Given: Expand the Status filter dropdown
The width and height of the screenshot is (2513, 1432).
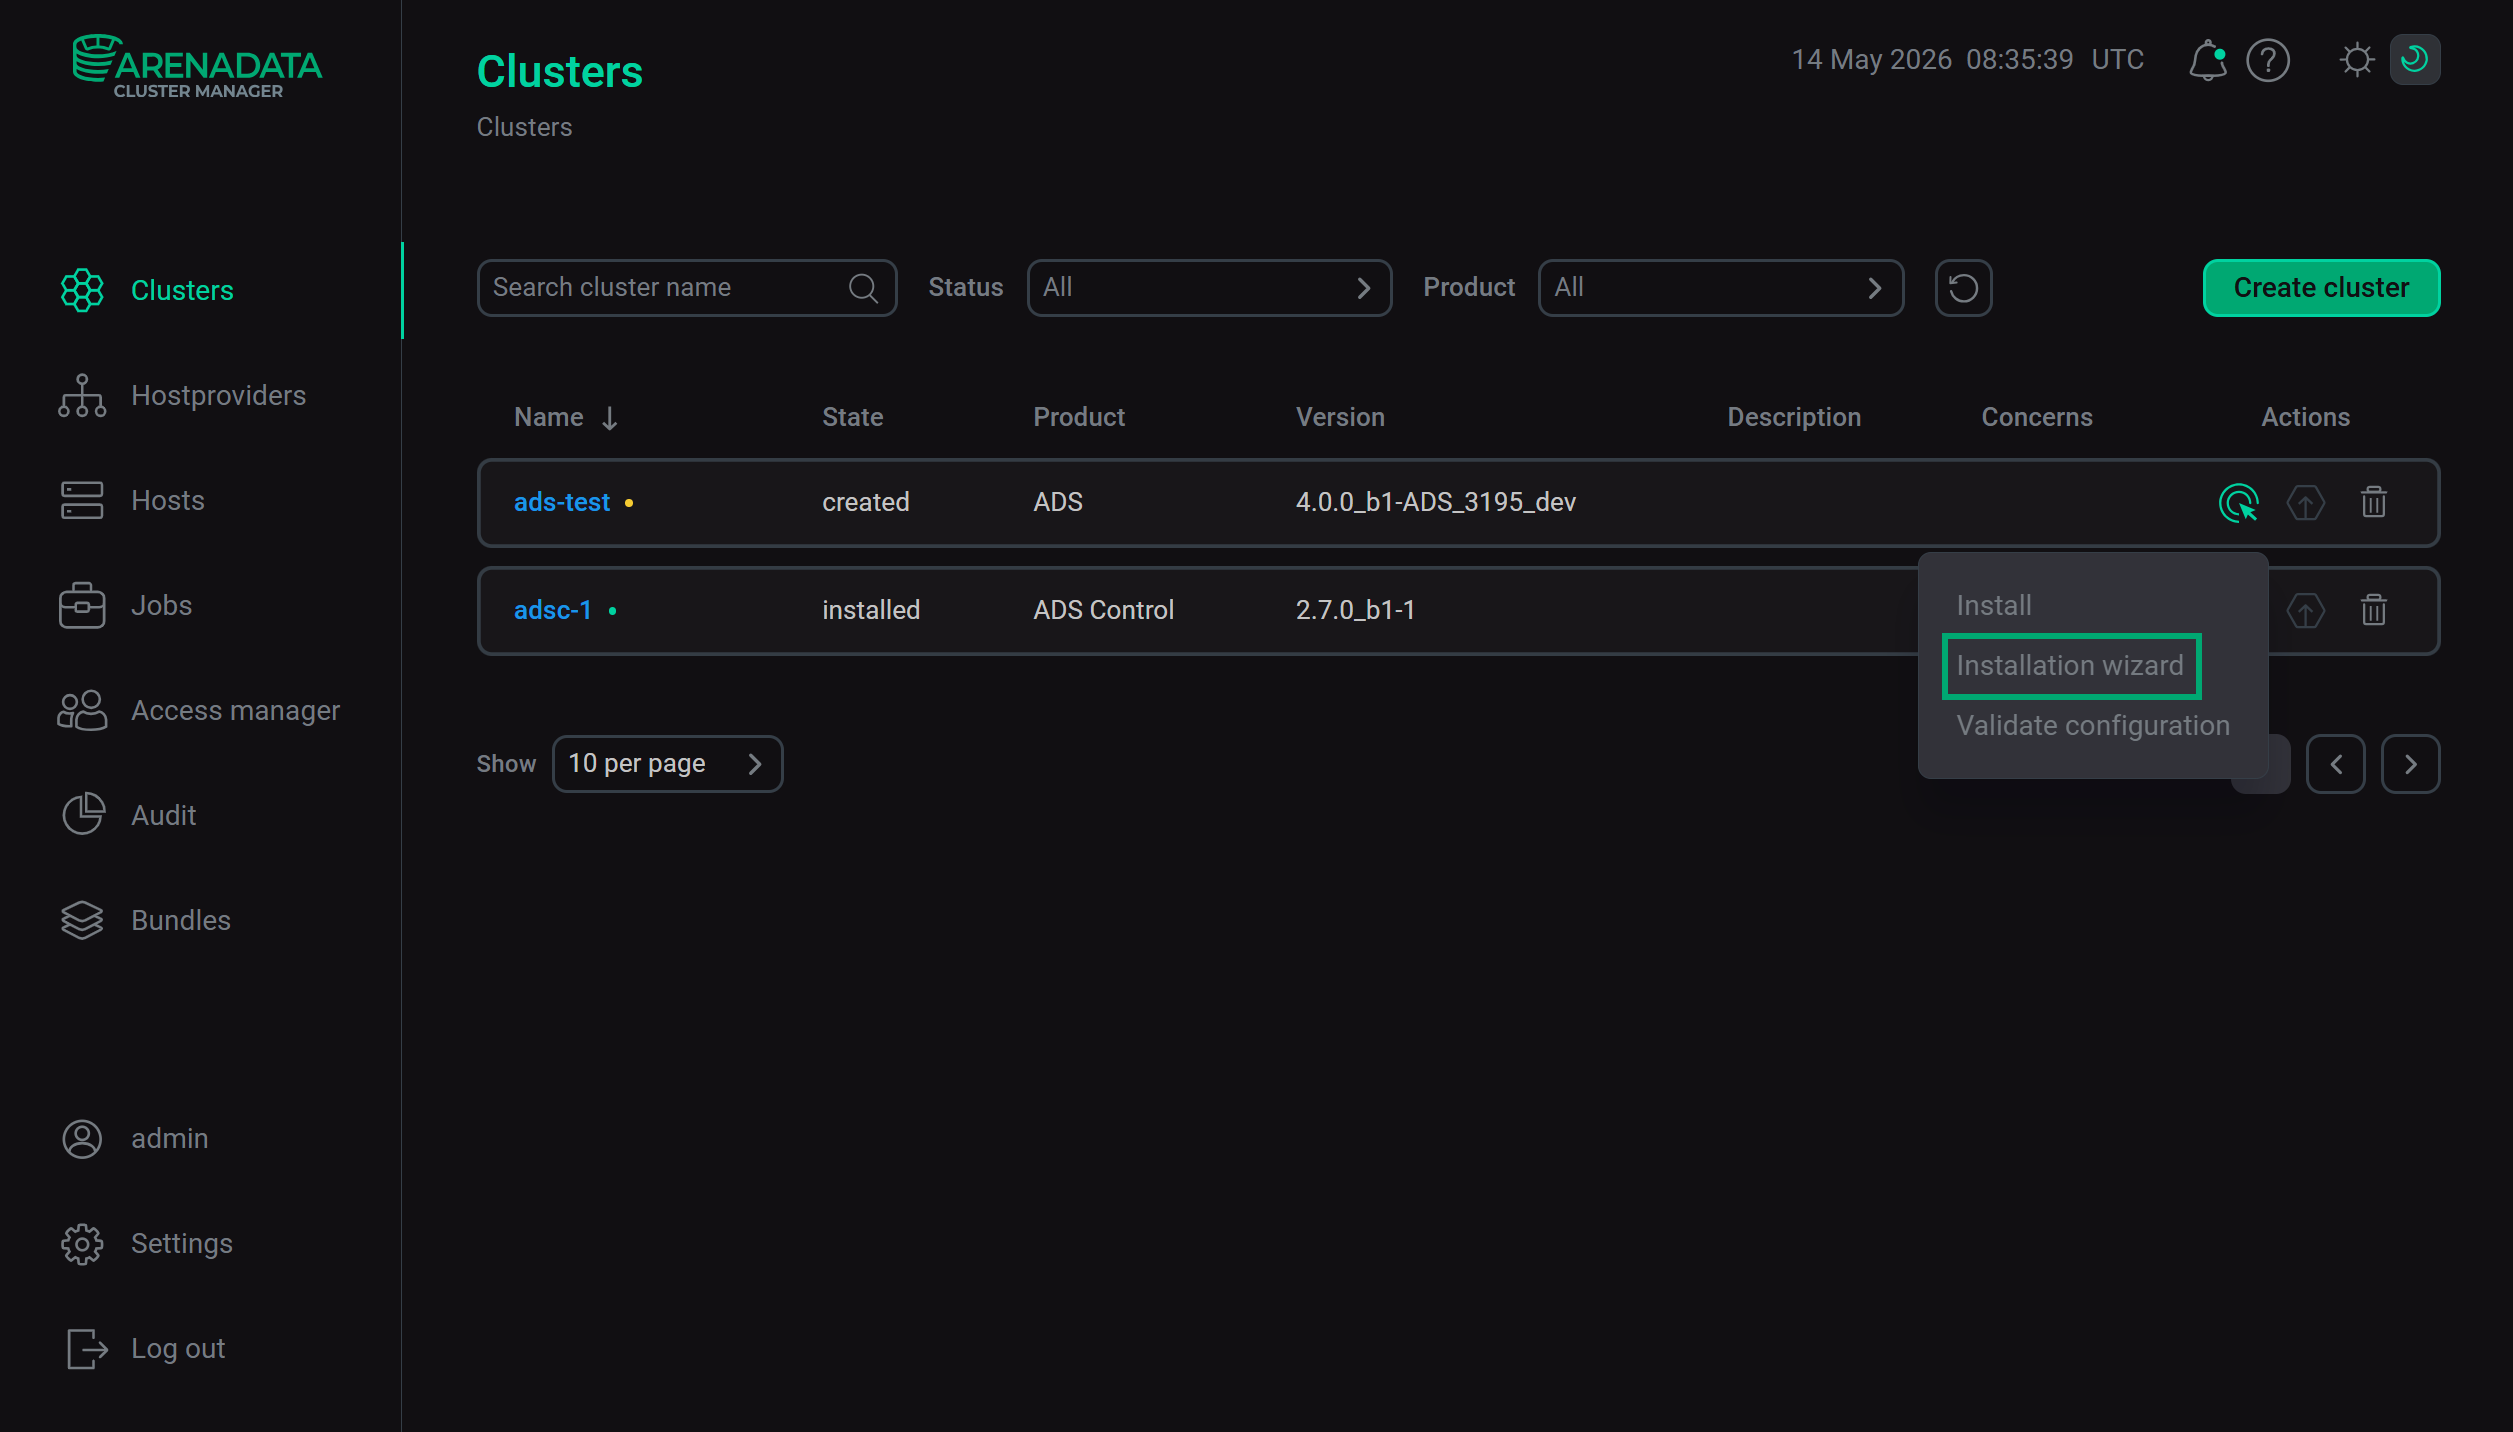Looking at the screenshot, I should click(x=1209, y=288).
